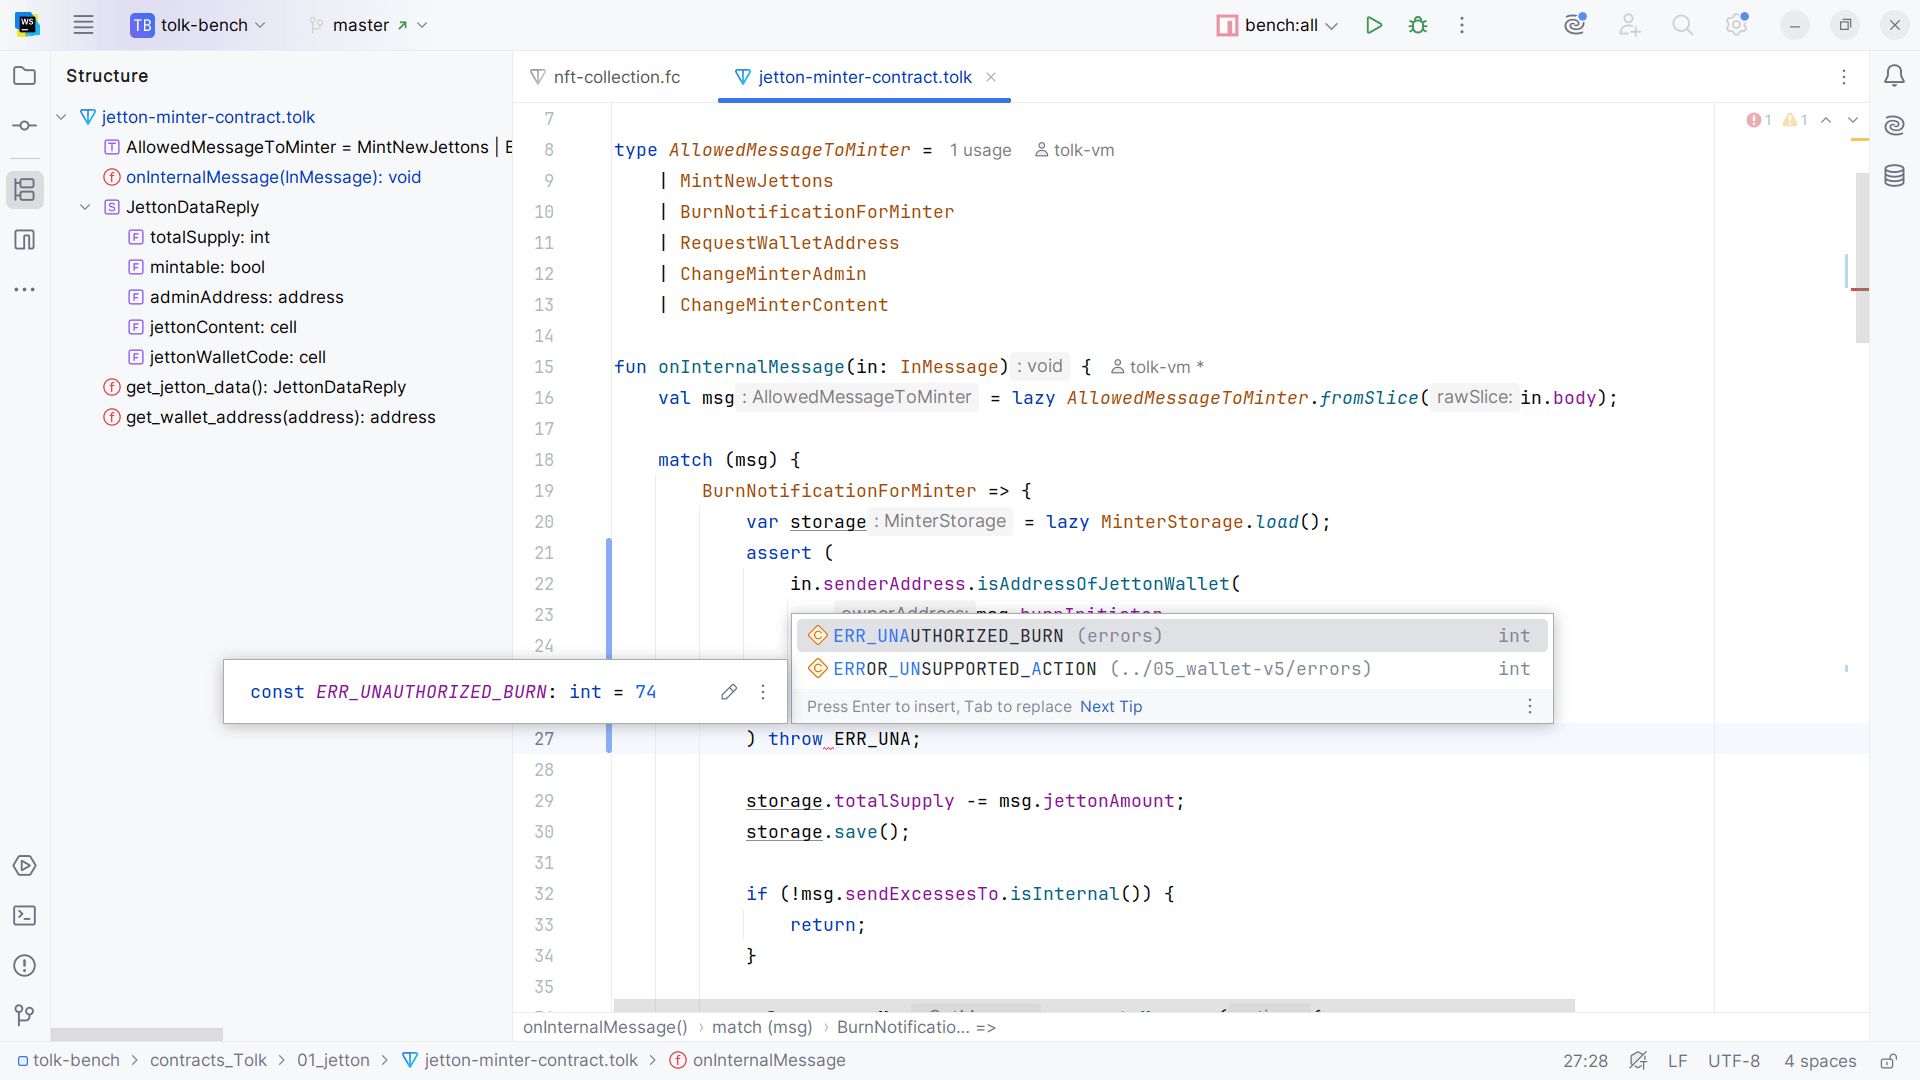Open 01_jetton breadcrumb
1920x1080 pixels.
click(x=333, y=1061)
